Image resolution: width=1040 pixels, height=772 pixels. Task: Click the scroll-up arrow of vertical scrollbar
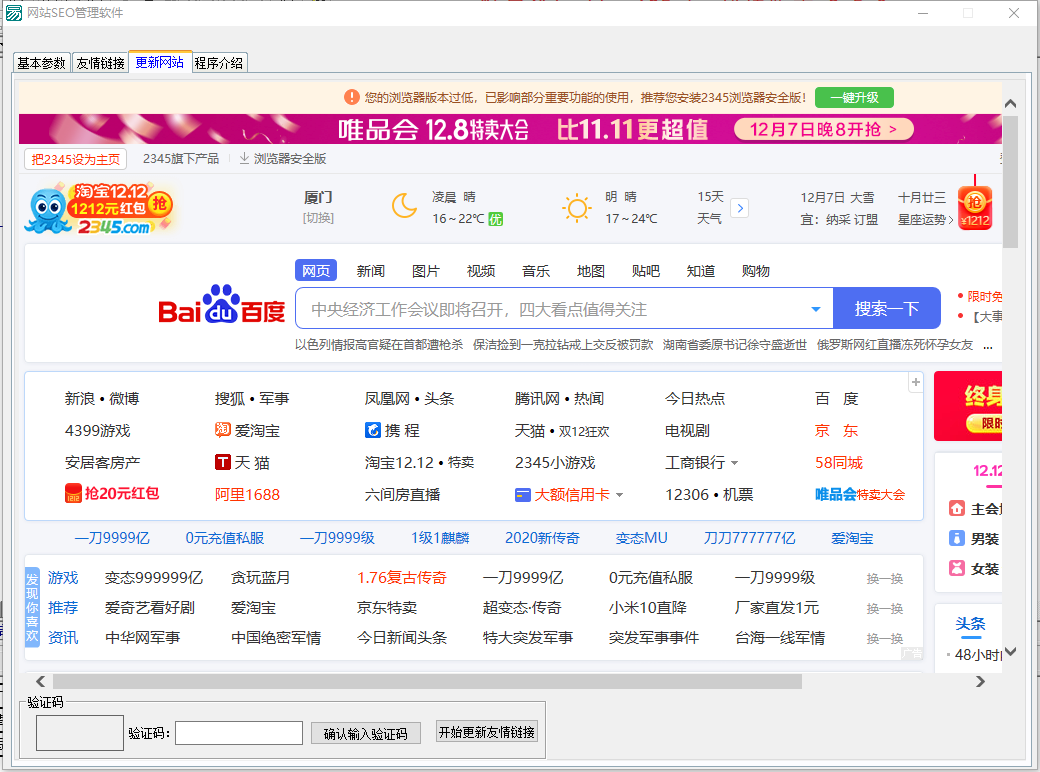pos(1010,103)
